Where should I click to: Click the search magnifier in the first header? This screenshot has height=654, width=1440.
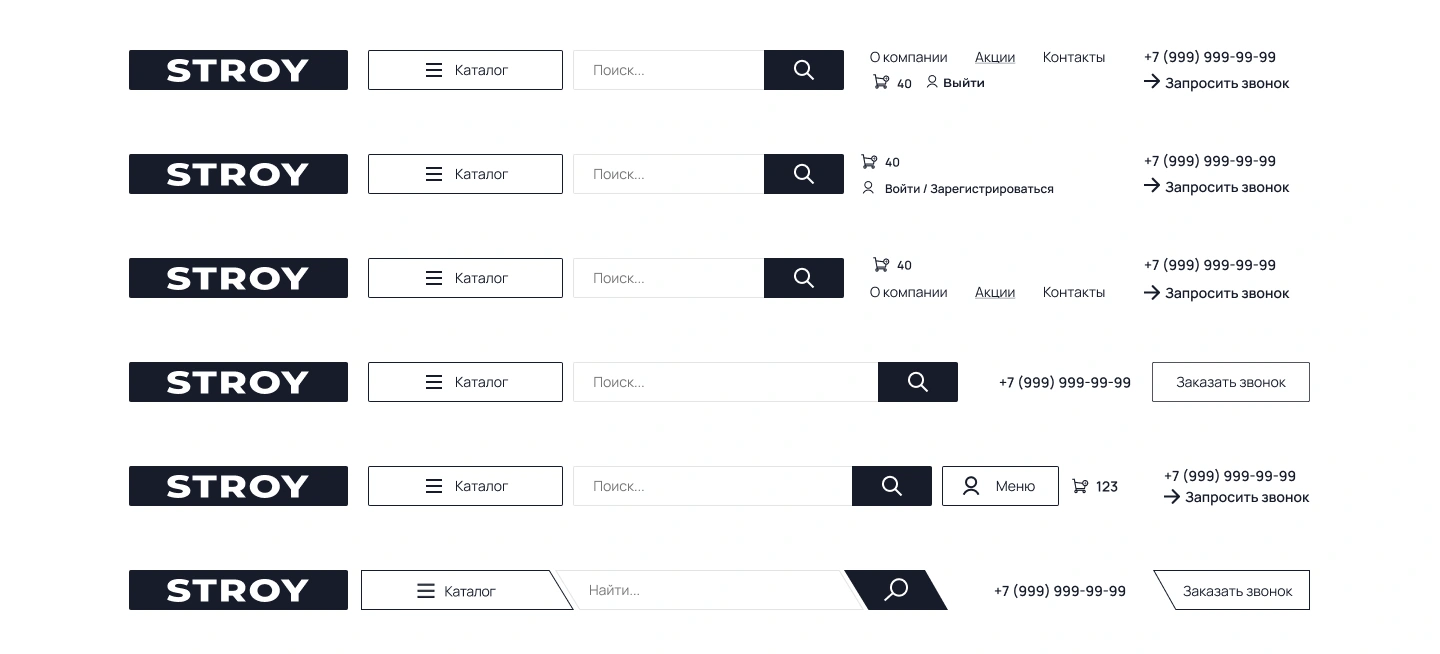pyautogui.click(x=804, y=70)
